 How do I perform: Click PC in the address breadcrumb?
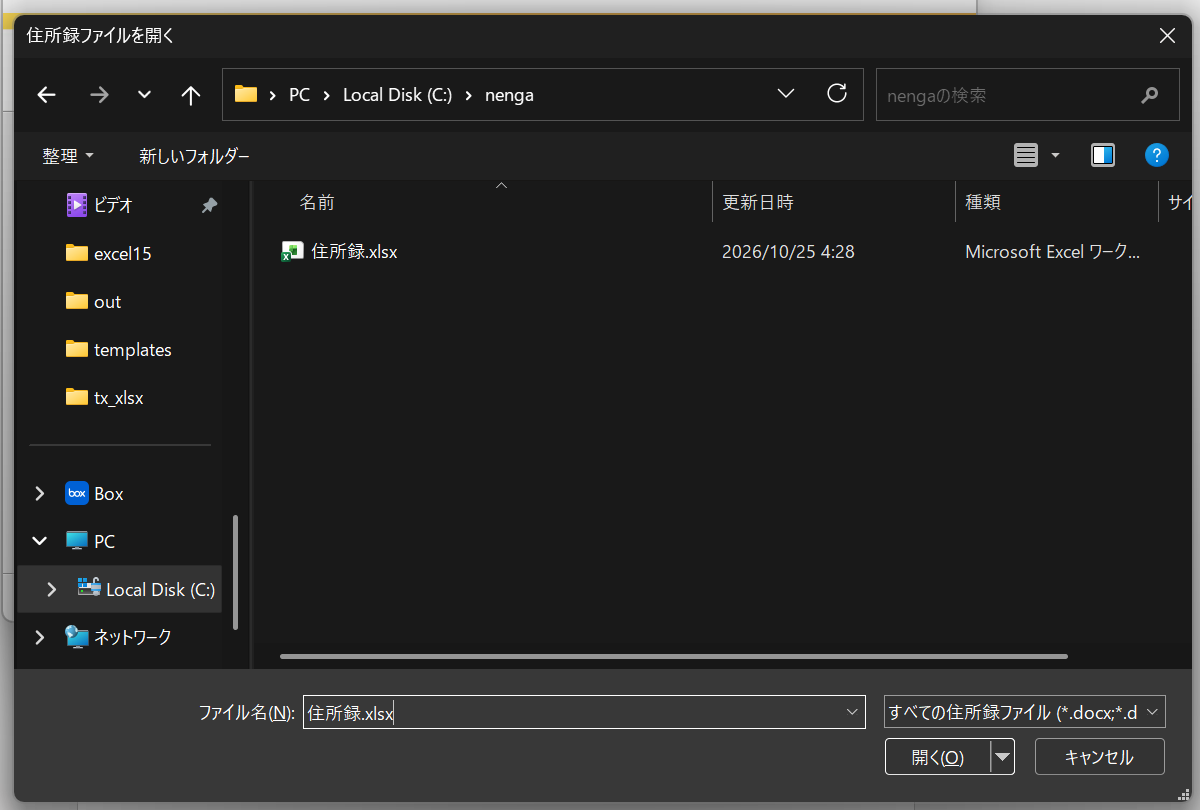(299, 95)
